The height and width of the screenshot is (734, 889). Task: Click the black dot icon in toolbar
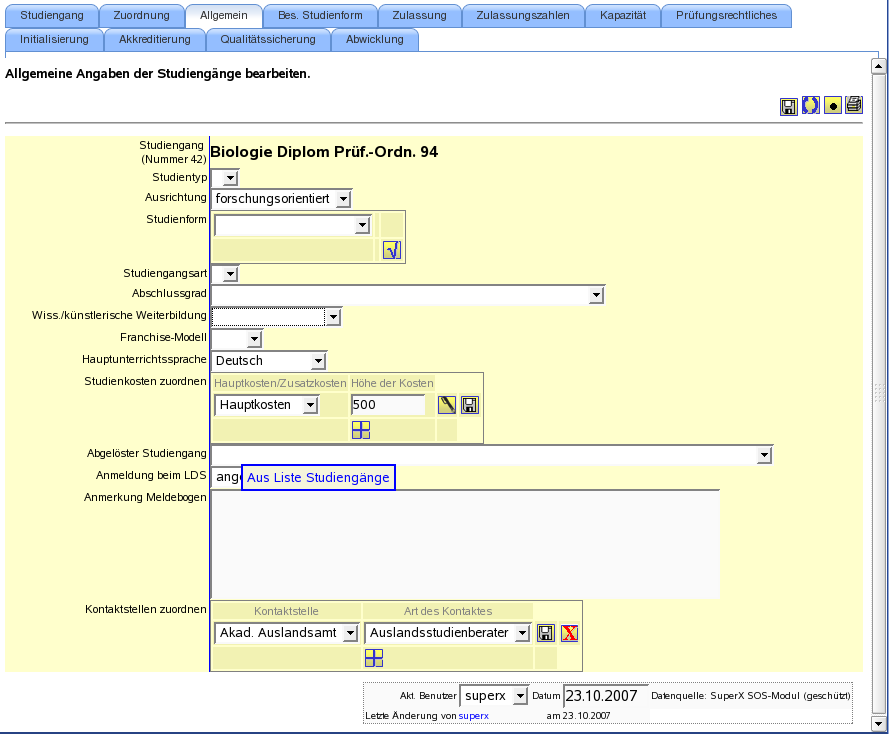(832, 105)
